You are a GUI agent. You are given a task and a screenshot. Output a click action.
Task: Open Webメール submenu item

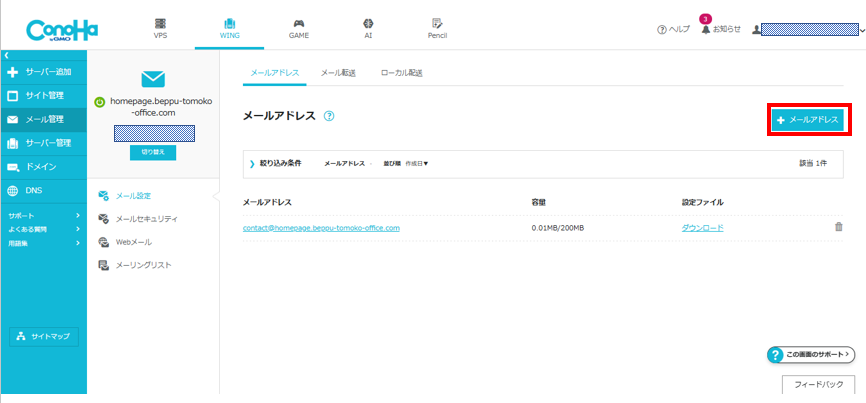(x=125, y=242)
